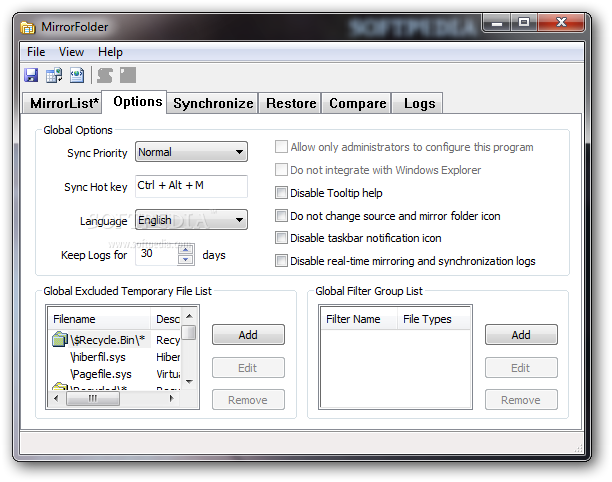
Task: Click the file list vertical scrollbar thumb
Action: (x=189, y=332)
